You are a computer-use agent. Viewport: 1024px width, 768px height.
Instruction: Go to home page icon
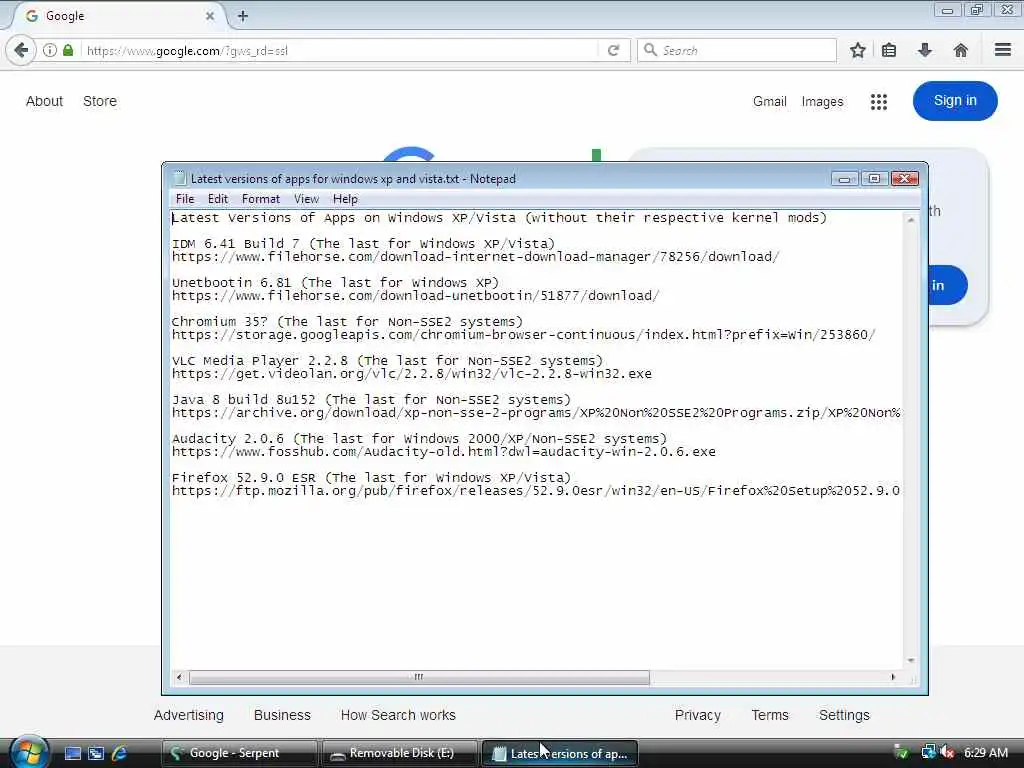(x=960, y=50)
